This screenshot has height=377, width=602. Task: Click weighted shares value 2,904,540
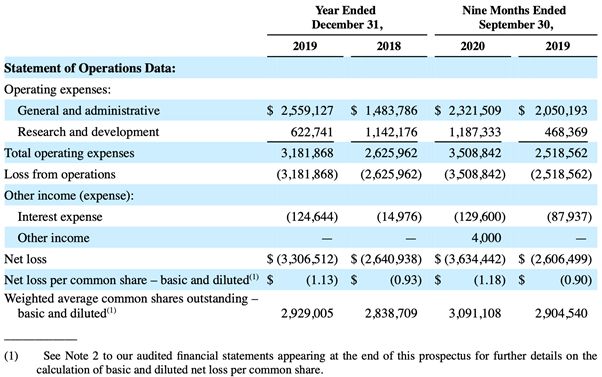(x=561, y=313)
